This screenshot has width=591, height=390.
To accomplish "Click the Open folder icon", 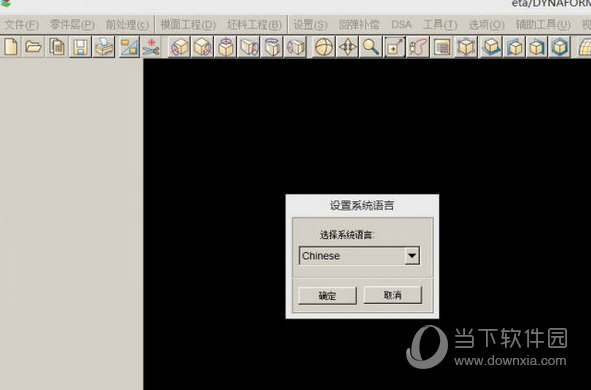I will coord(33,47).
